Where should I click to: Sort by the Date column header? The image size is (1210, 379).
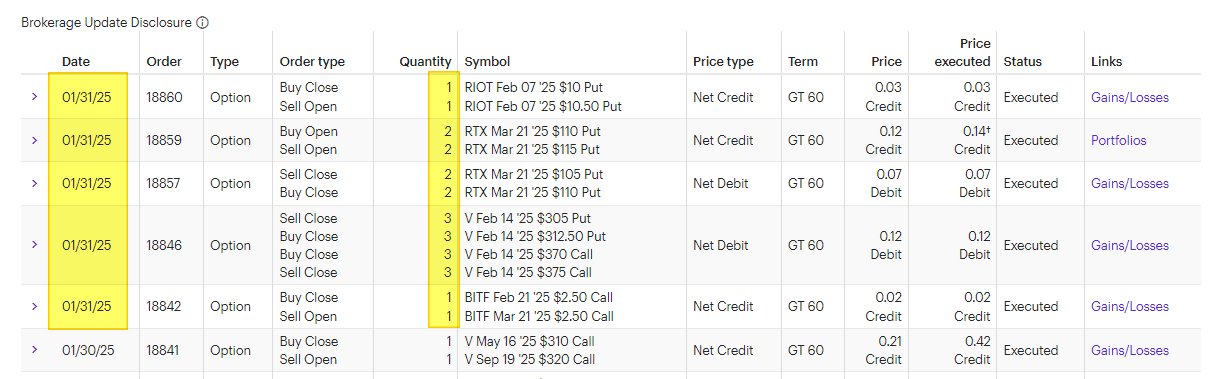[76, 61]
